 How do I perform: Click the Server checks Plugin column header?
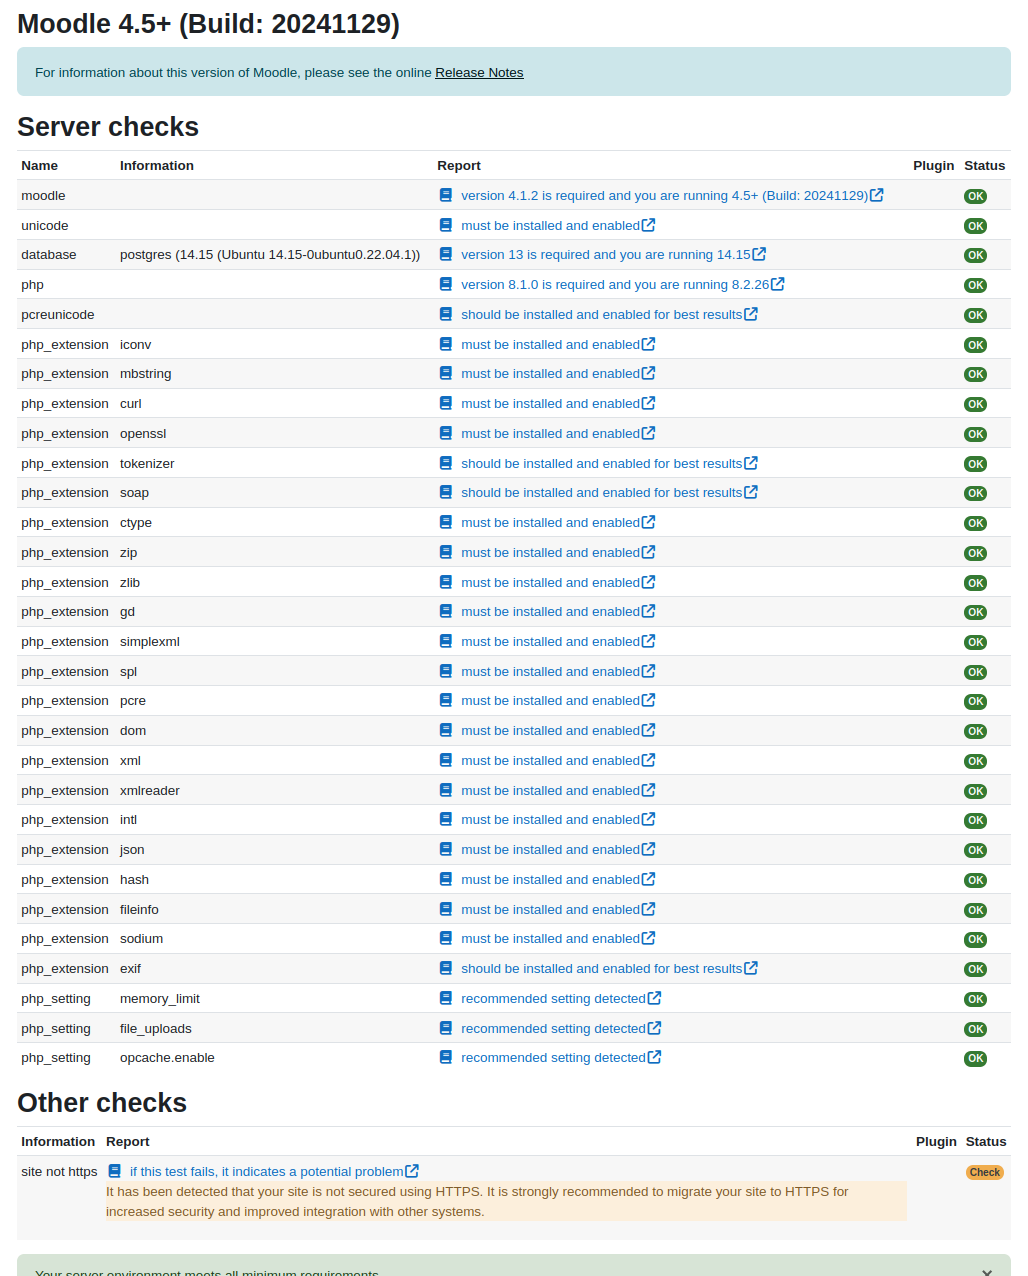pos(934,166)
